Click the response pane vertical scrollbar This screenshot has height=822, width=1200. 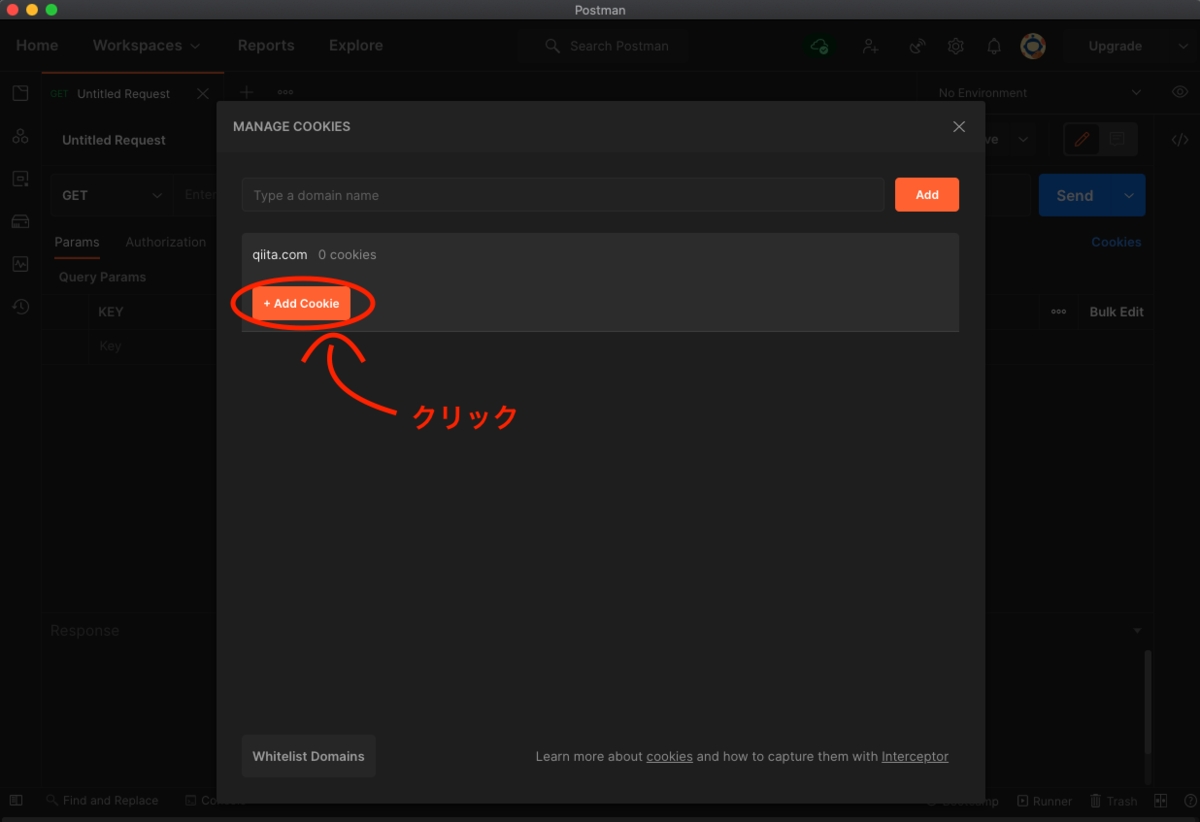[x=1147, y=702]
